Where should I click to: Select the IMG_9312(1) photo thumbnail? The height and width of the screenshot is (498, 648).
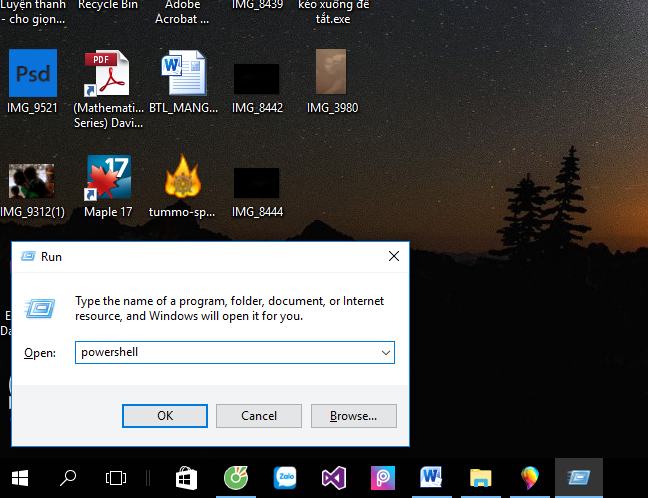point(31,181)
